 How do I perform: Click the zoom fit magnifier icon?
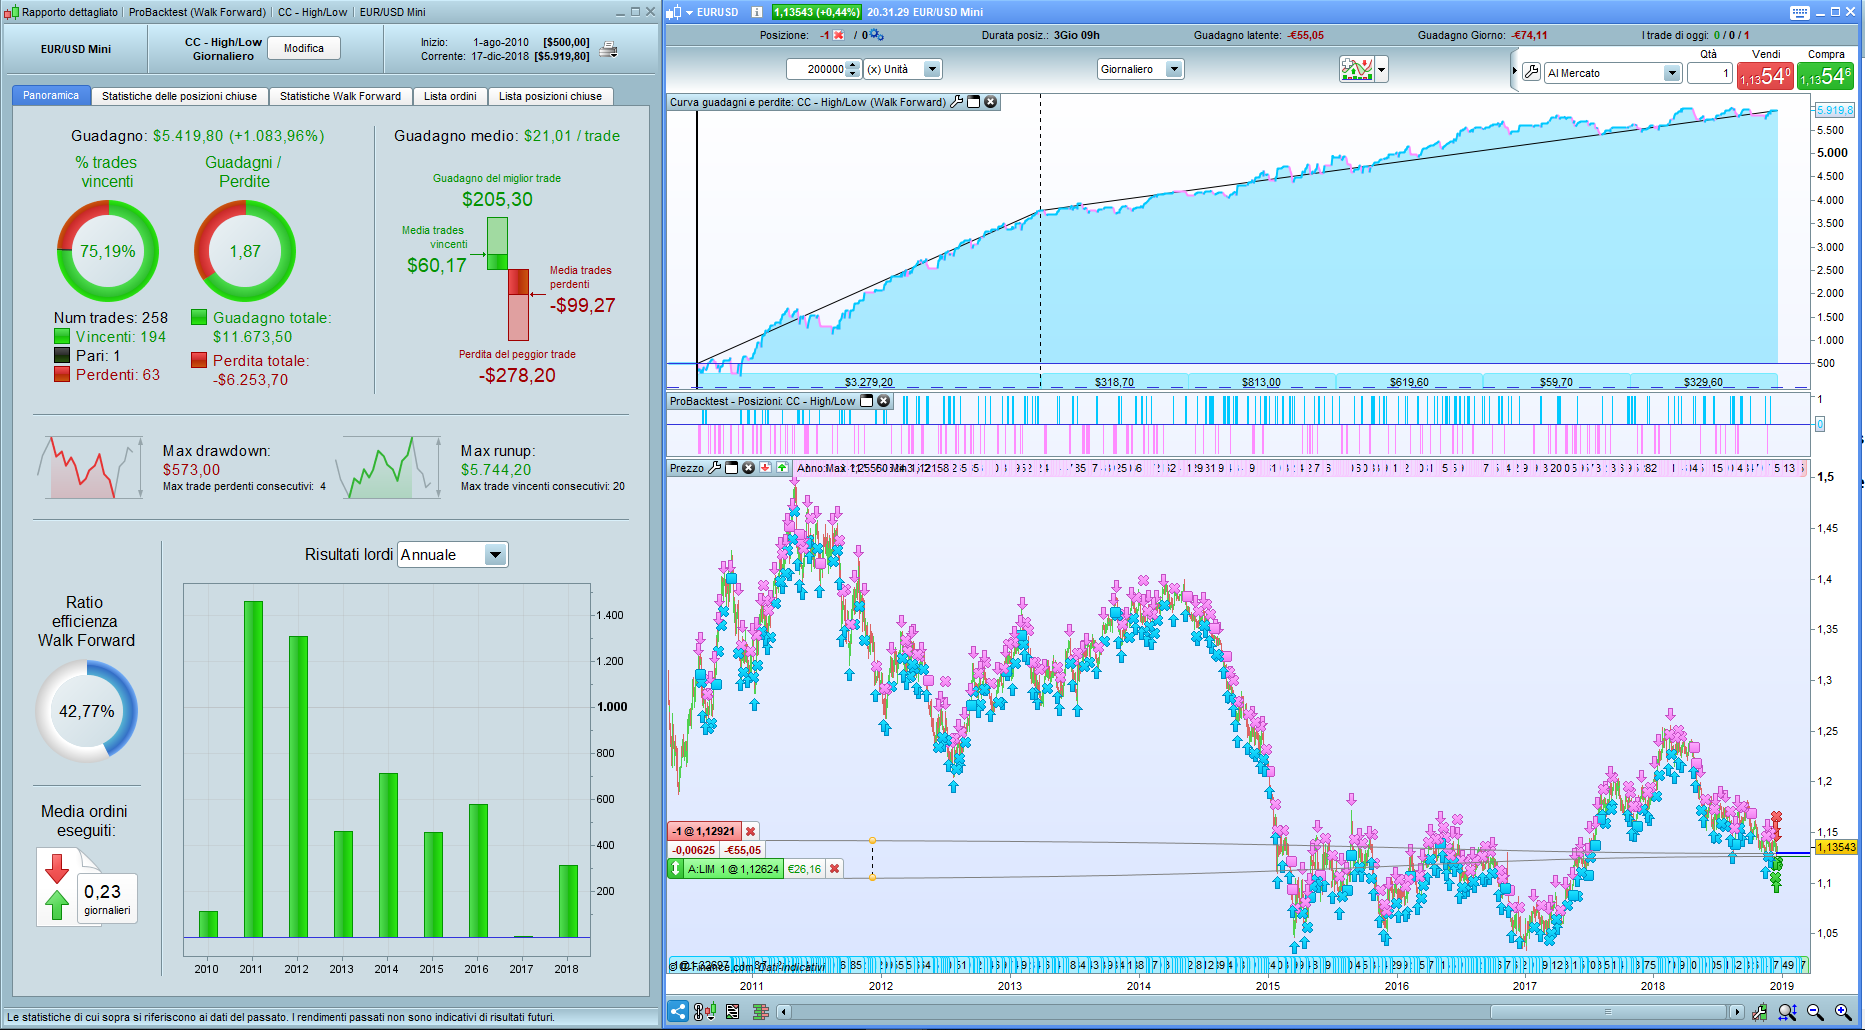[x=1787, y=1012]
